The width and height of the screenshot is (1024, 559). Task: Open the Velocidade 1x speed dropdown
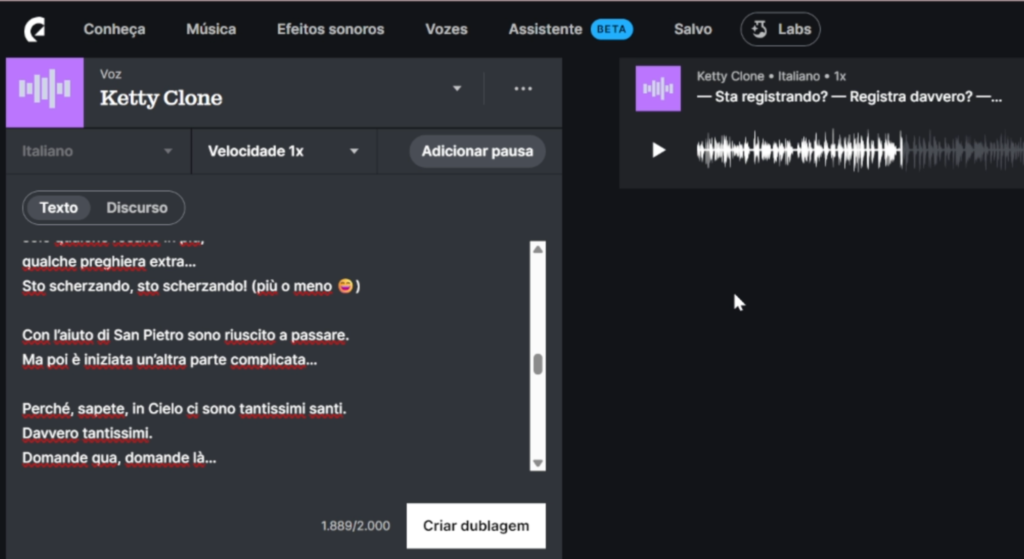click(x=283, y=152)
